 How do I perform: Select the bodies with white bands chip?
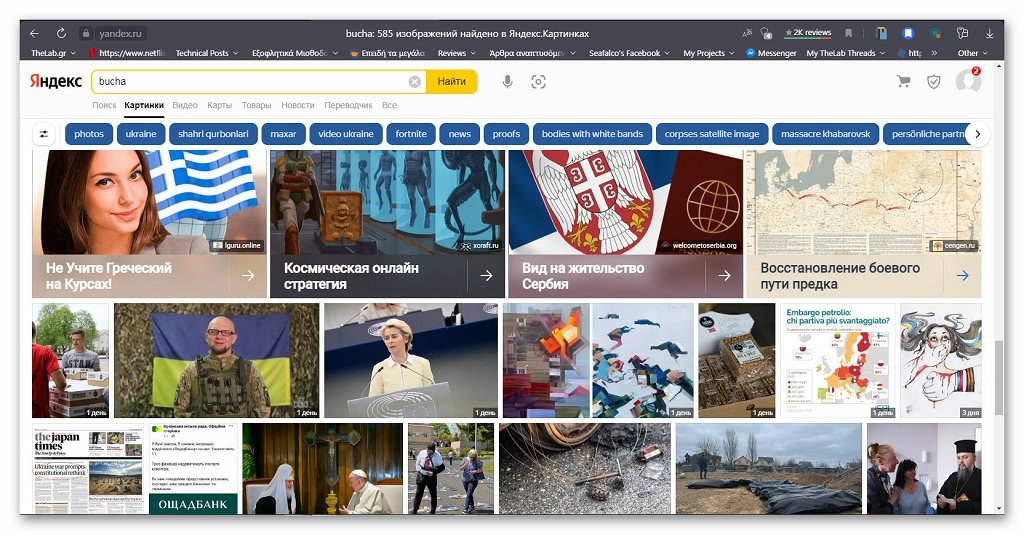click(592, 134)
